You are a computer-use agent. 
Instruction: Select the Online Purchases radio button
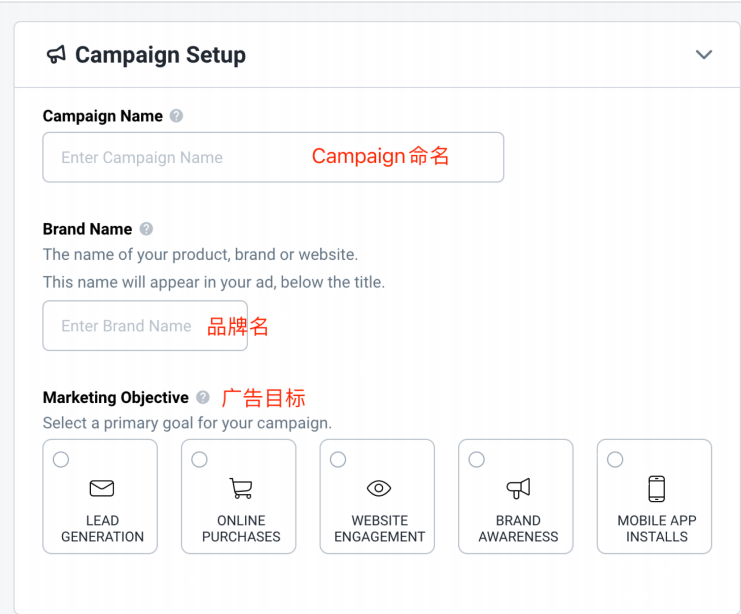200,460
